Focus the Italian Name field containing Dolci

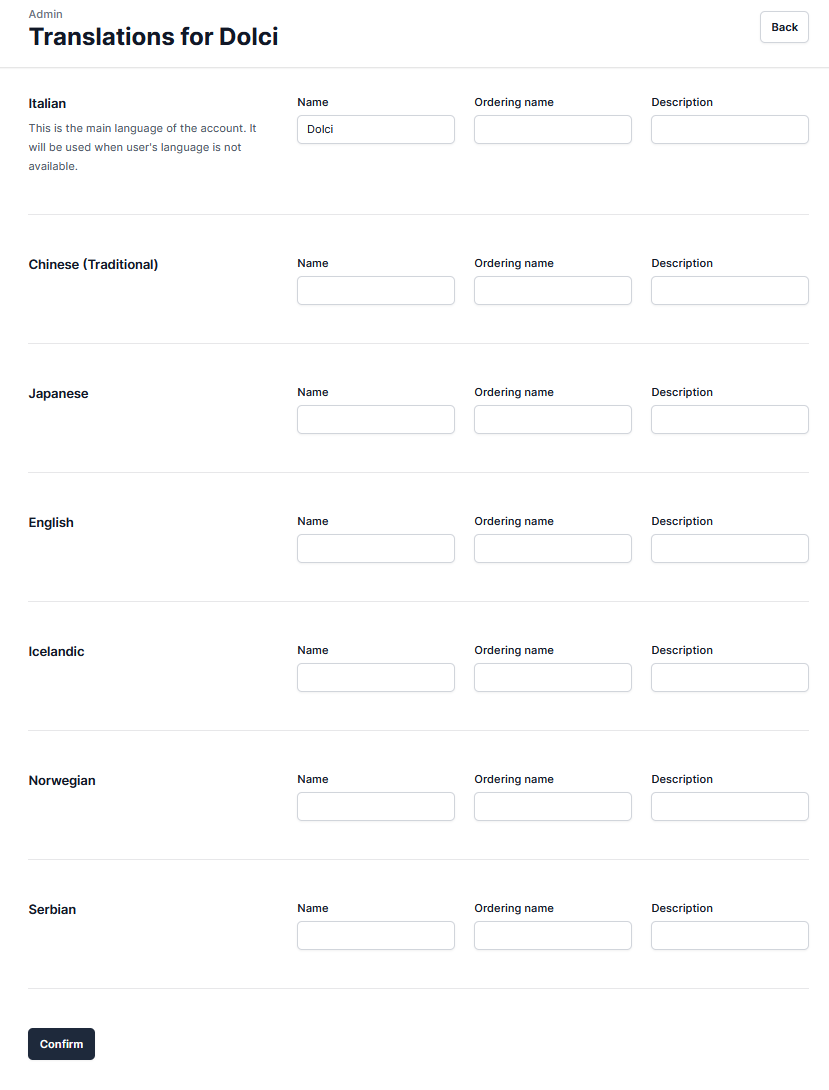point(375,129)
